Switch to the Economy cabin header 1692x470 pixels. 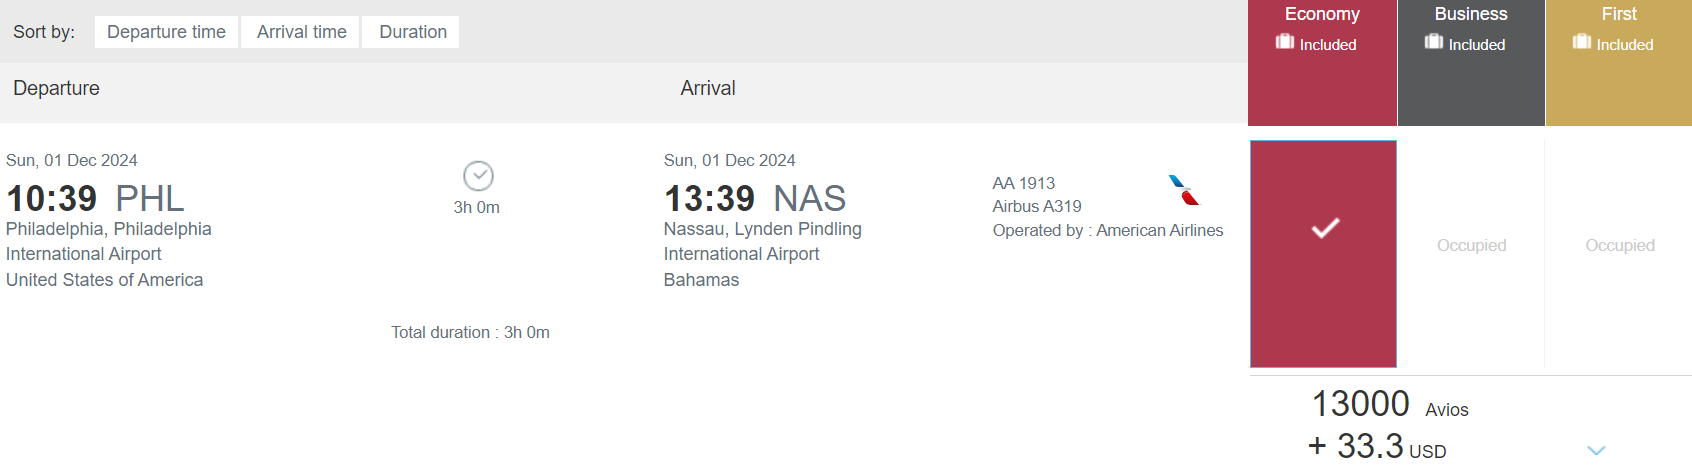tap(1322, 15)
